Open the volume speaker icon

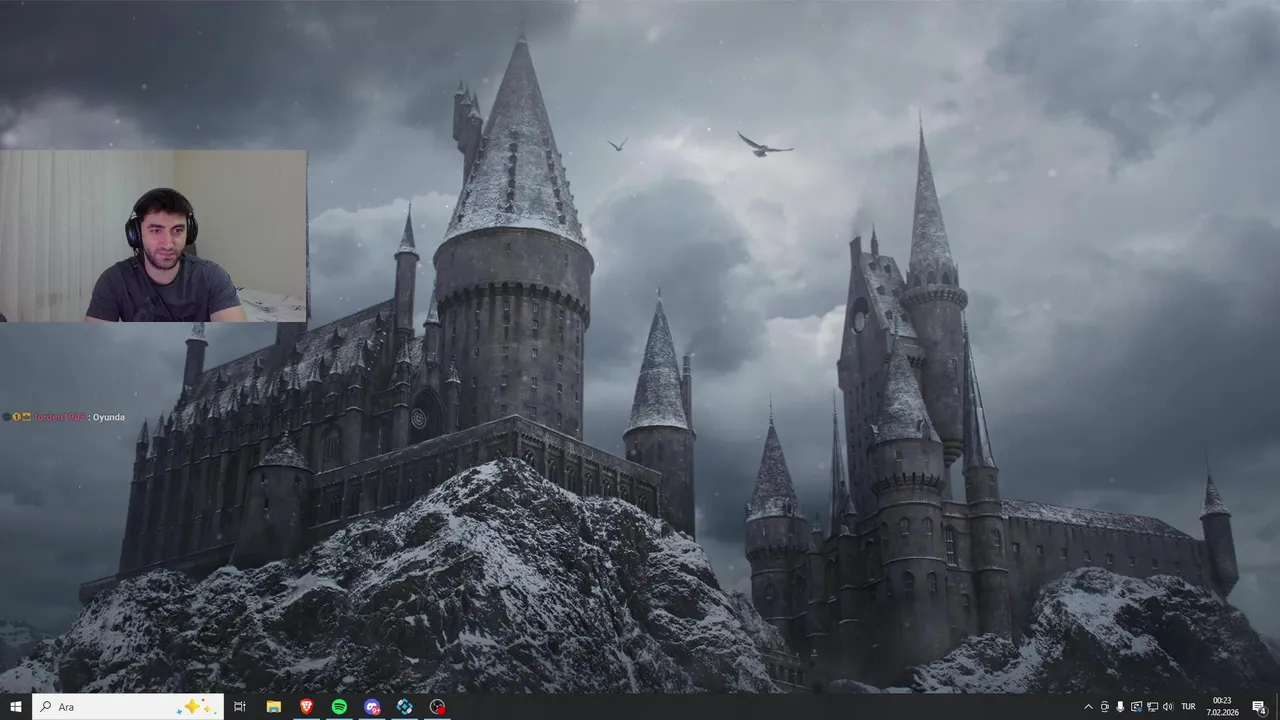[1168, 707]
